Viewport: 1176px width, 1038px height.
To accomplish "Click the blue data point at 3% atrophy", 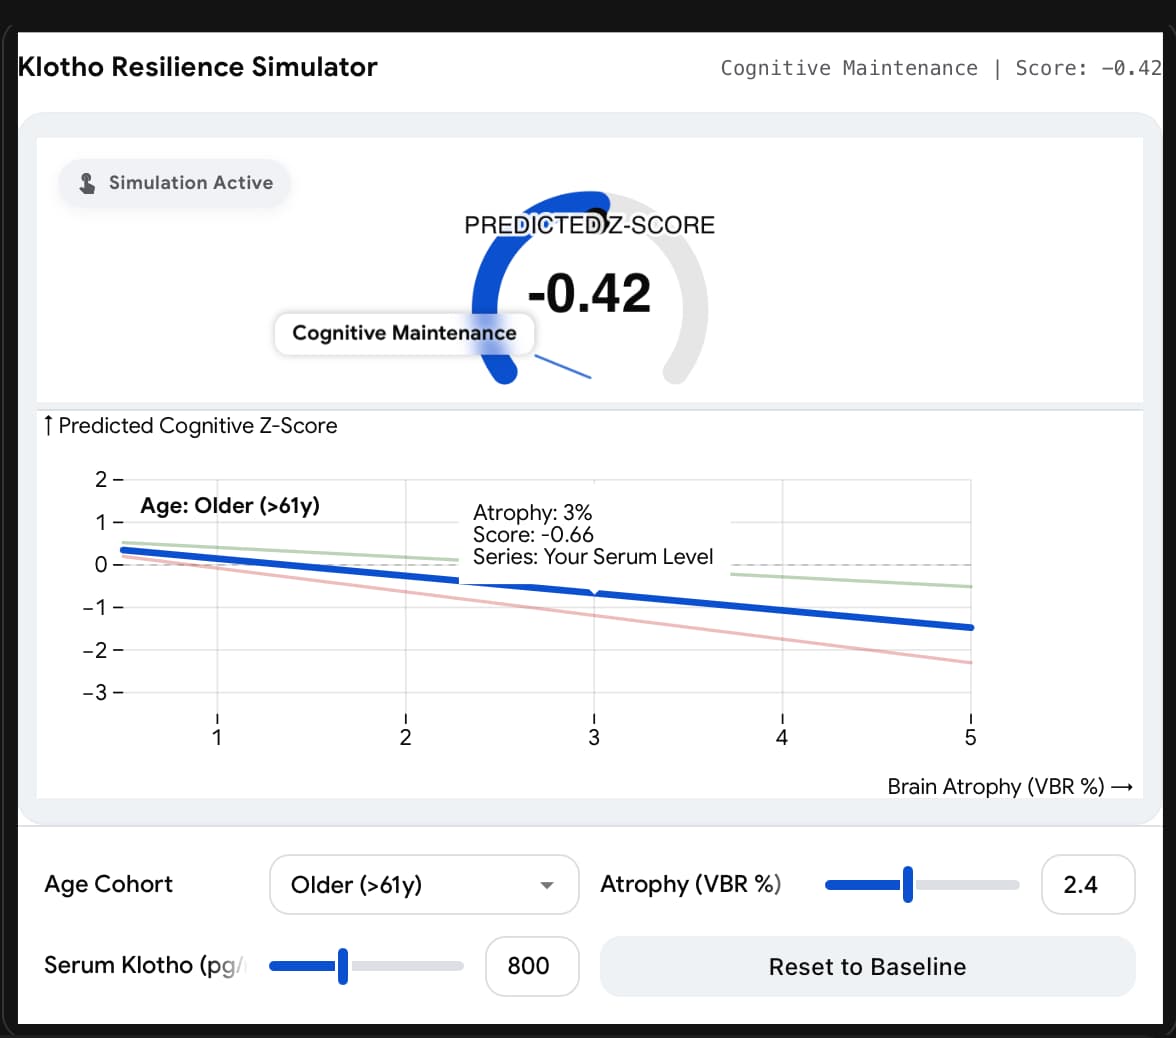I will pos(595,592).
